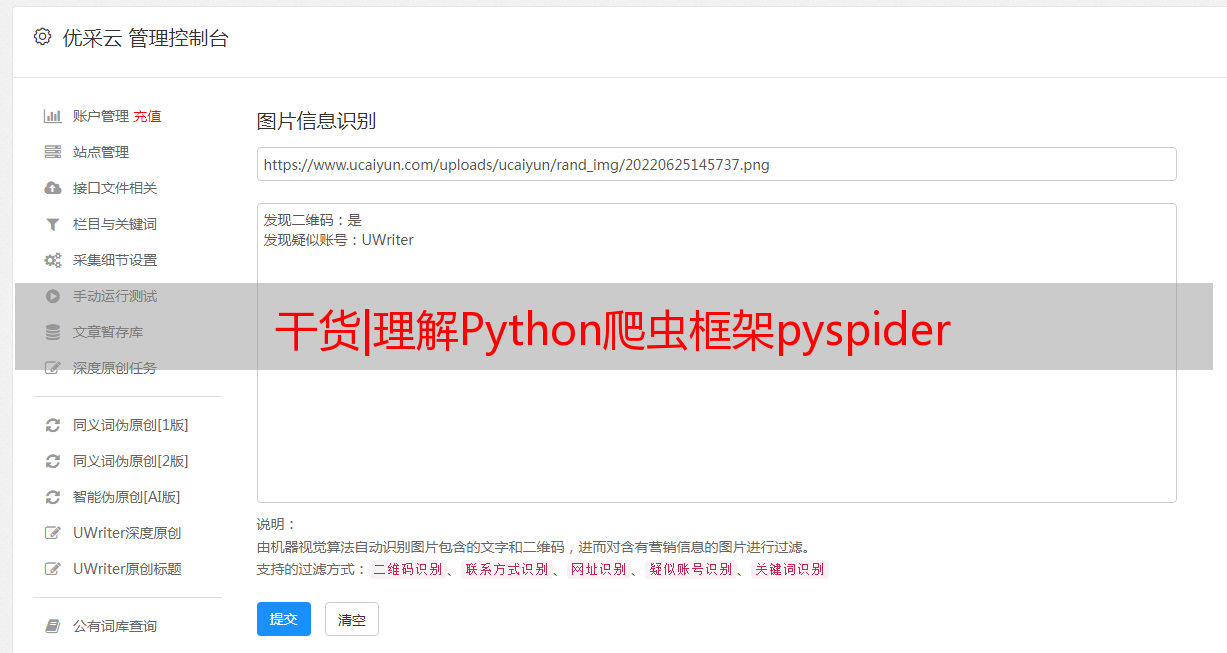Viewport: 1227px width, 653px height.
Task: Focus the image URL input field
Action: point(716,164)
